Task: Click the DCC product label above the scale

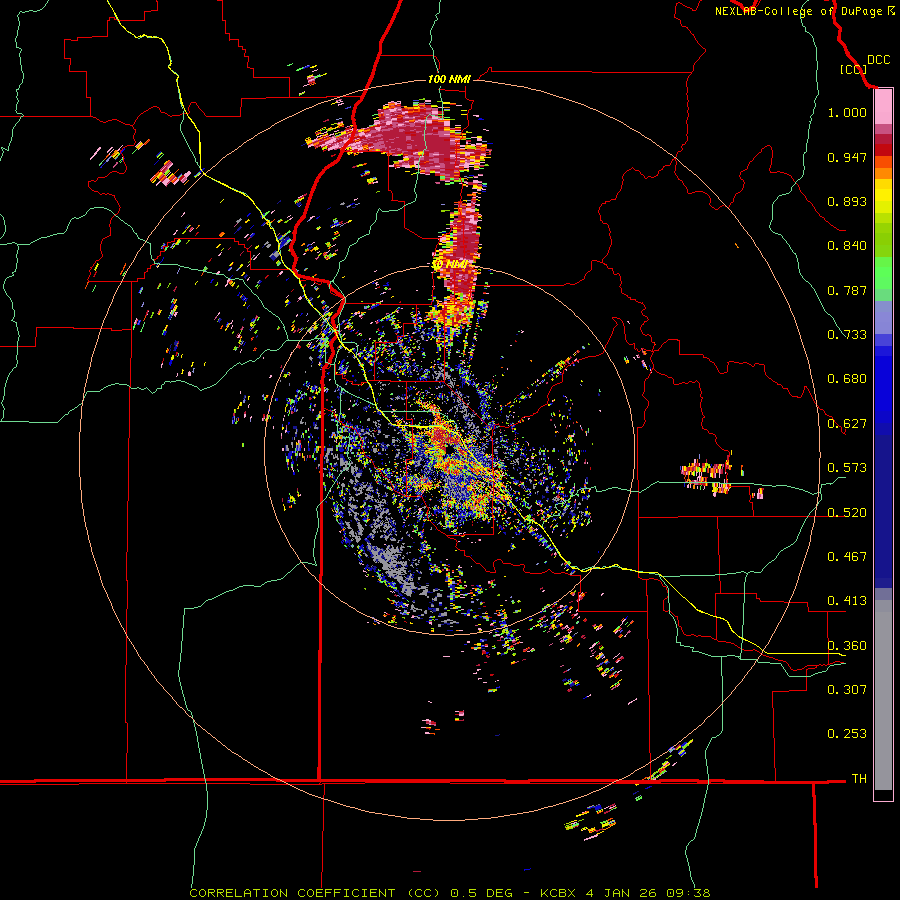Action: [878, 60]
